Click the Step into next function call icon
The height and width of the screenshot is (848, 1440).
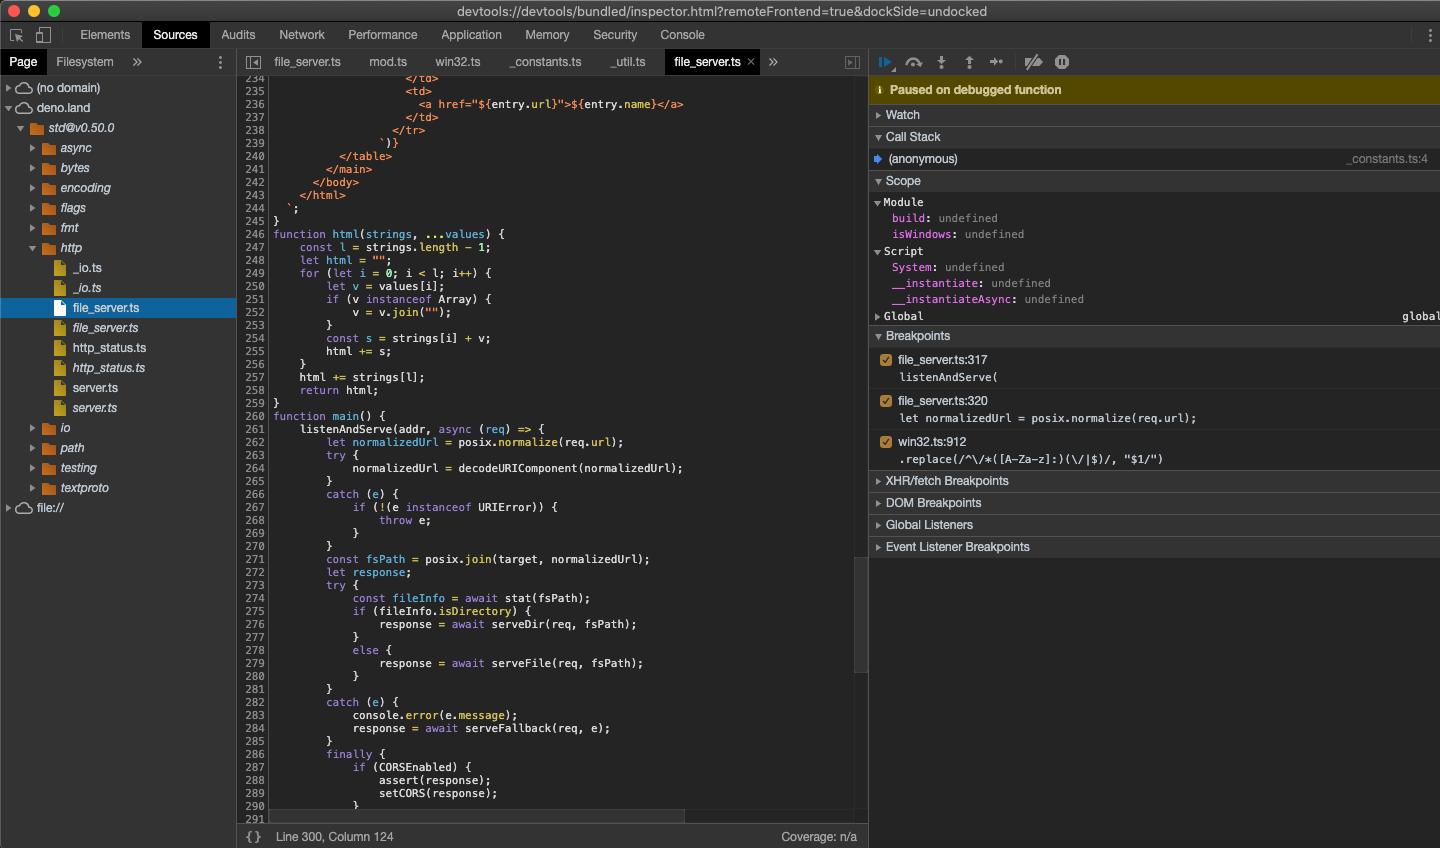pos(941,62)
